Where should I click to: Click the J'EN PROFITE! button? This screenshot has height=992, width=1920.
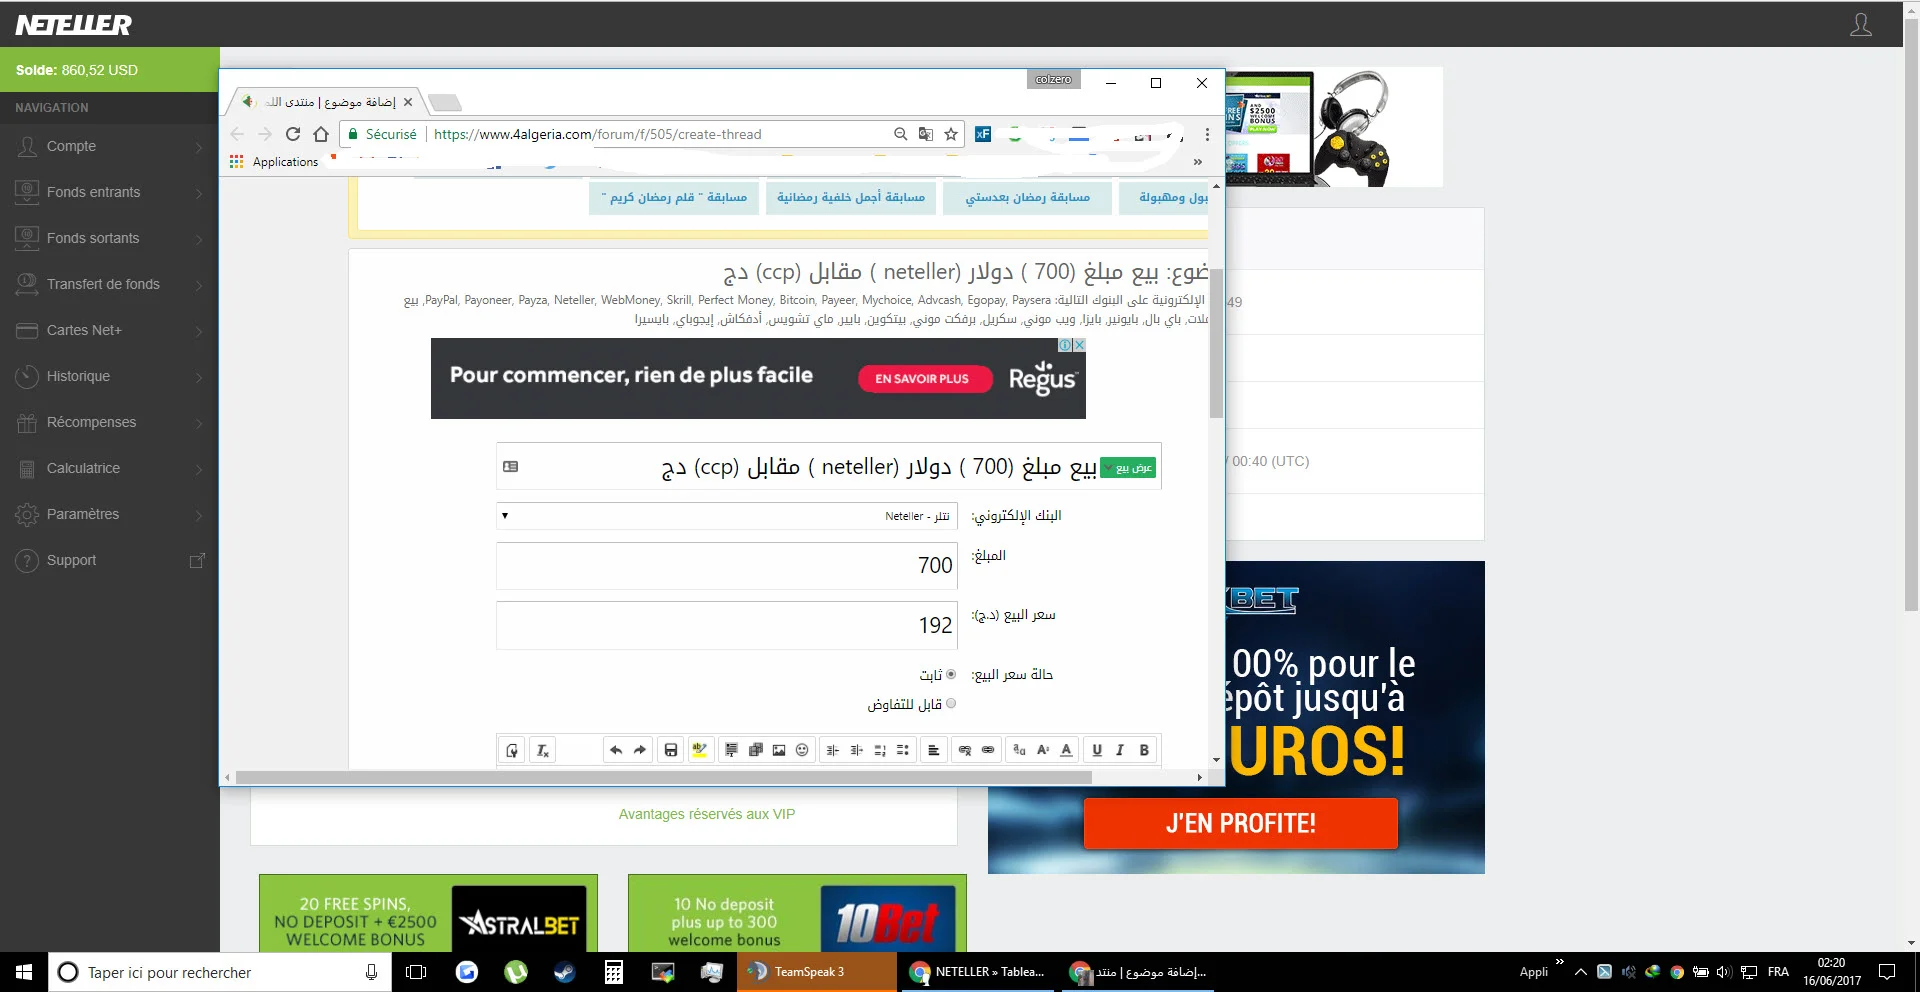point(1240,823)
